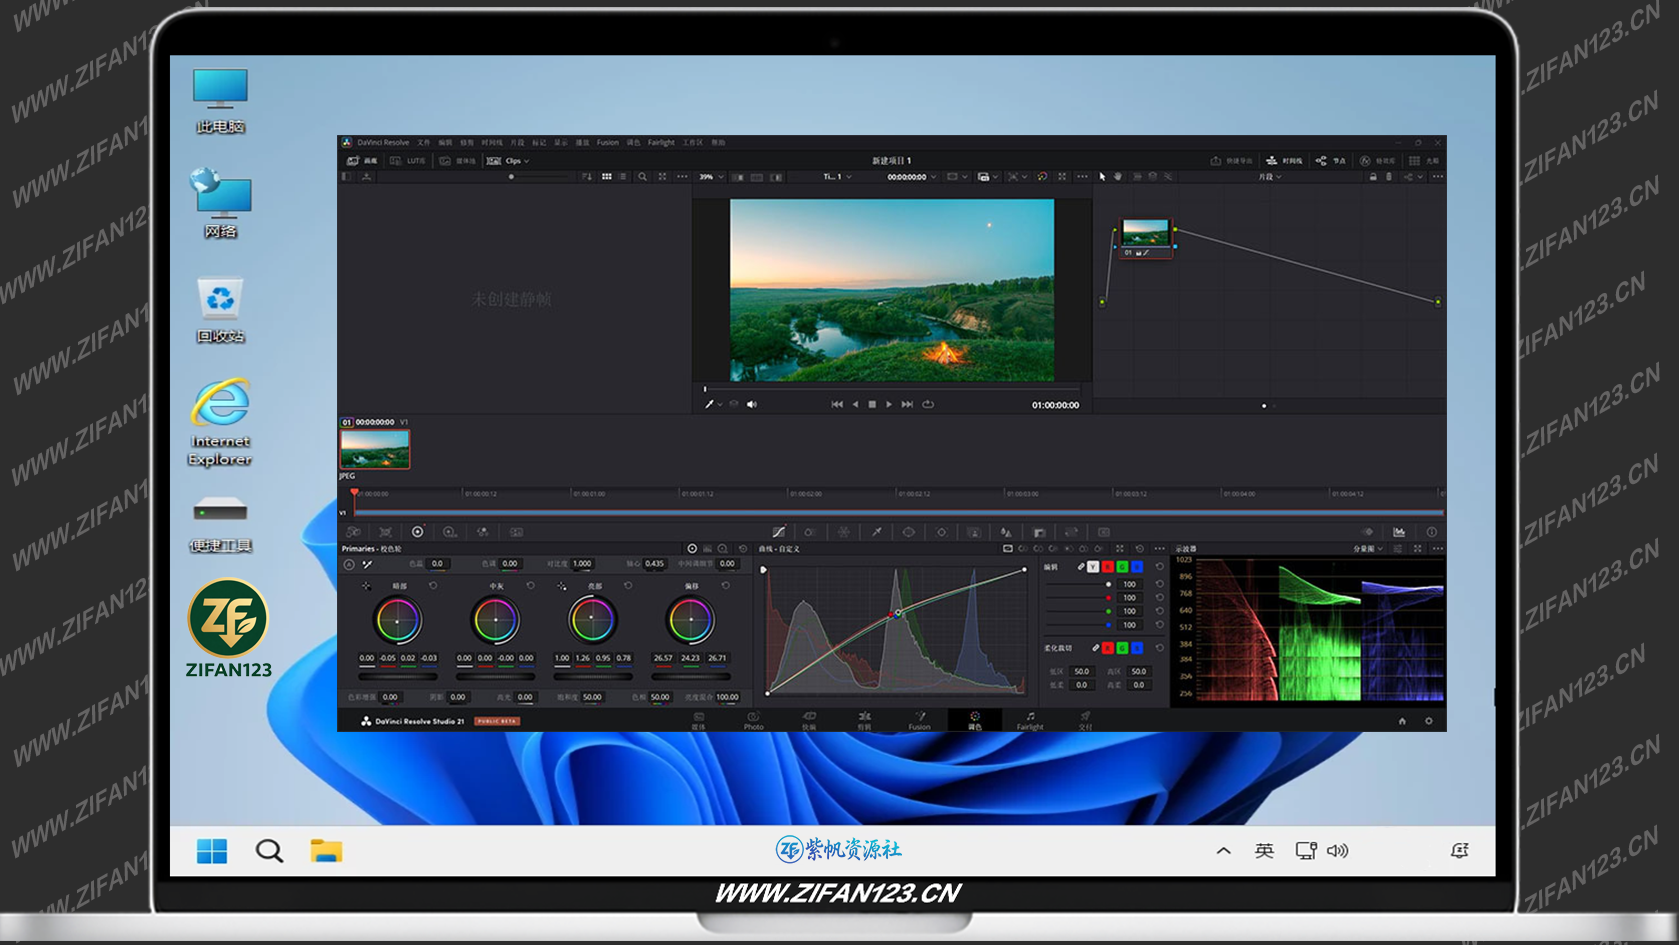The width and height of the screenshot is (1680, 945).
Task: Toggle the color wheel highlight icon
Action: (x=1042, y=177)
